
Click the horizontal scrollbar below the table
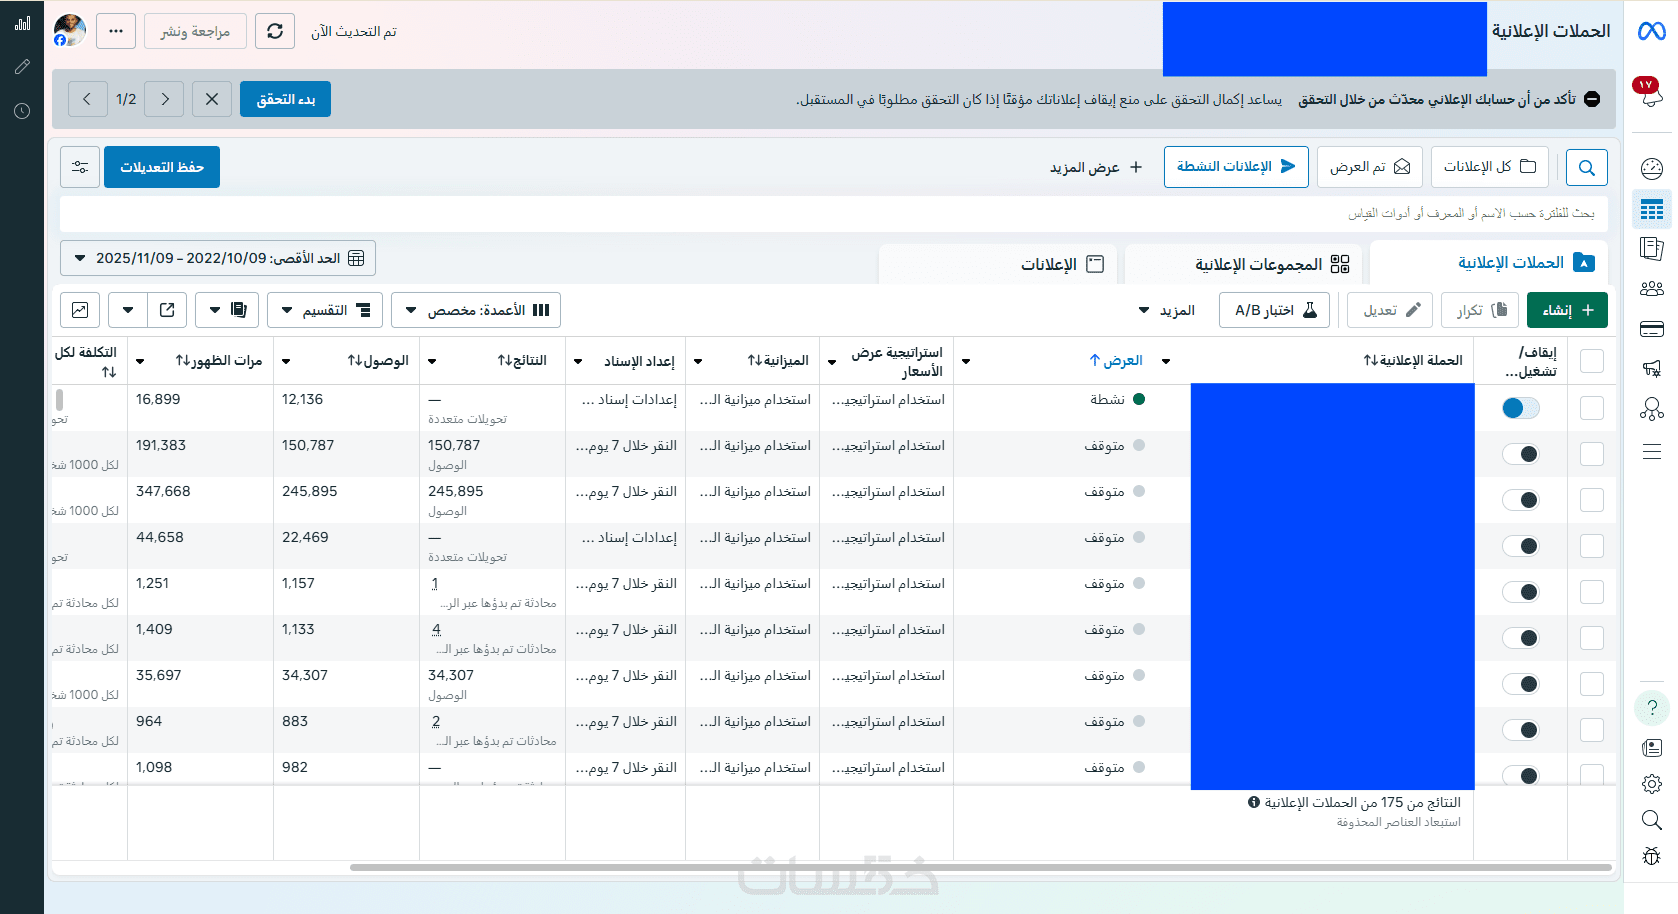pos(980,867)
